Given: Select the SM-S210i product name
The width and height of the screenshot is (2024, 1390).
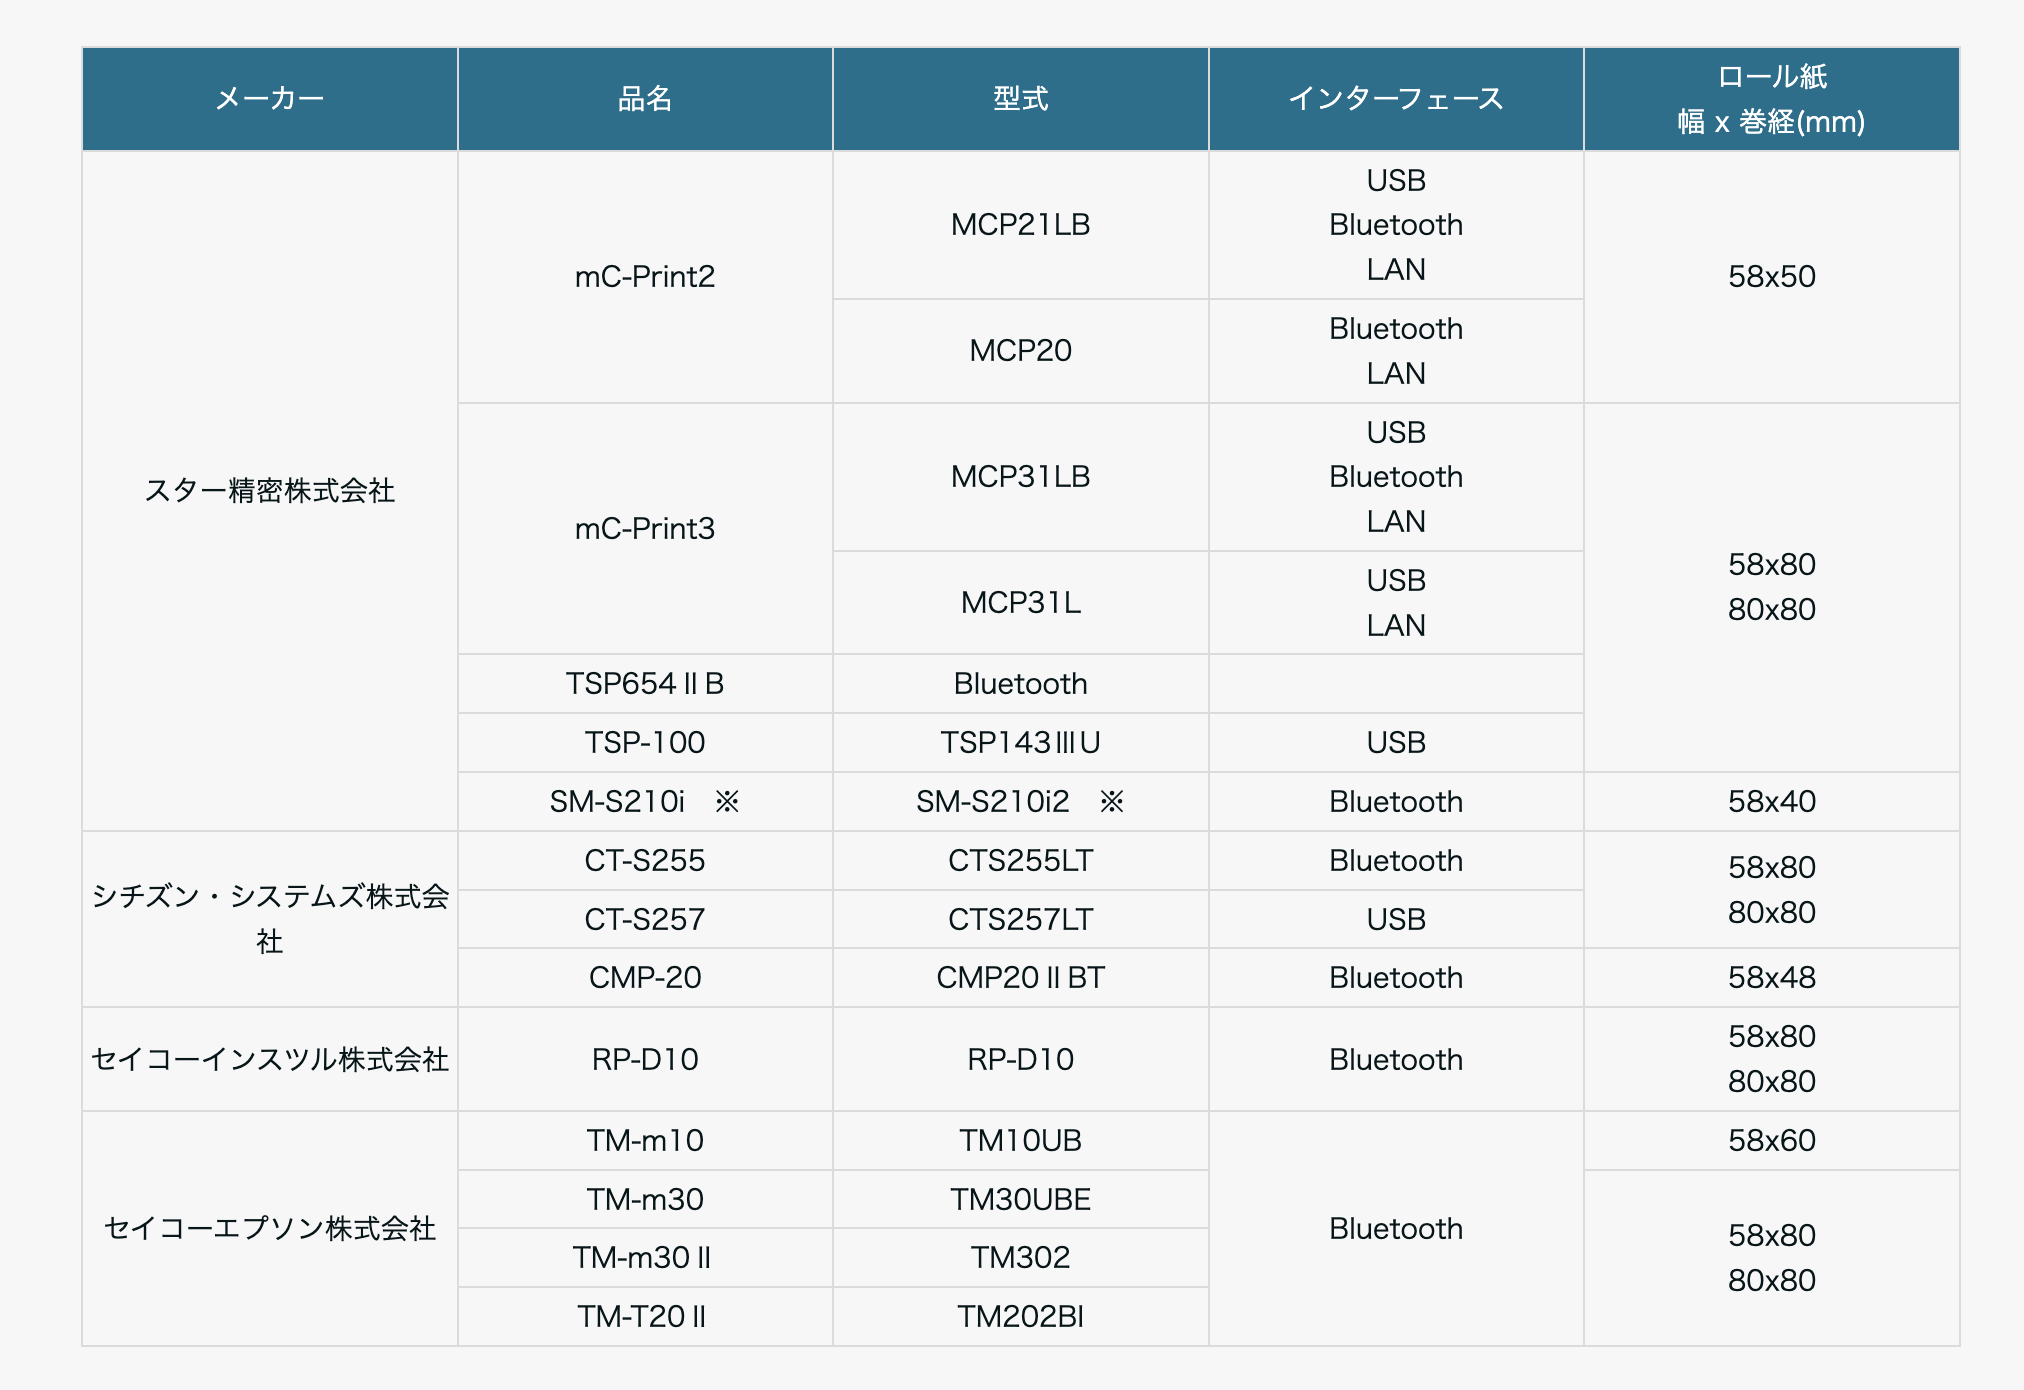Looking at the screenshot, I should click(x=644, y=801).
